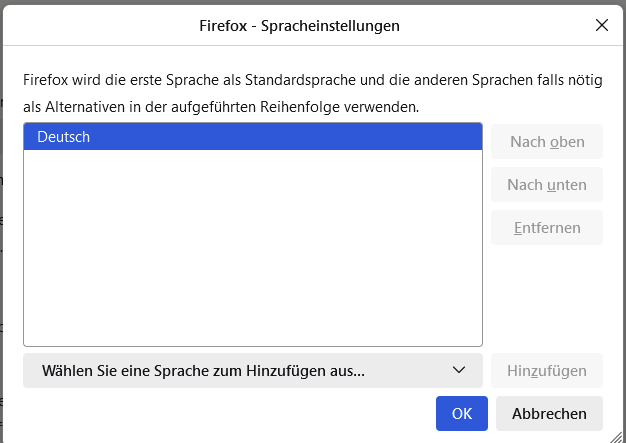Highlight the Deutsch entry row
This screenshot has width=626, height=443.
[x=252, y=137]
